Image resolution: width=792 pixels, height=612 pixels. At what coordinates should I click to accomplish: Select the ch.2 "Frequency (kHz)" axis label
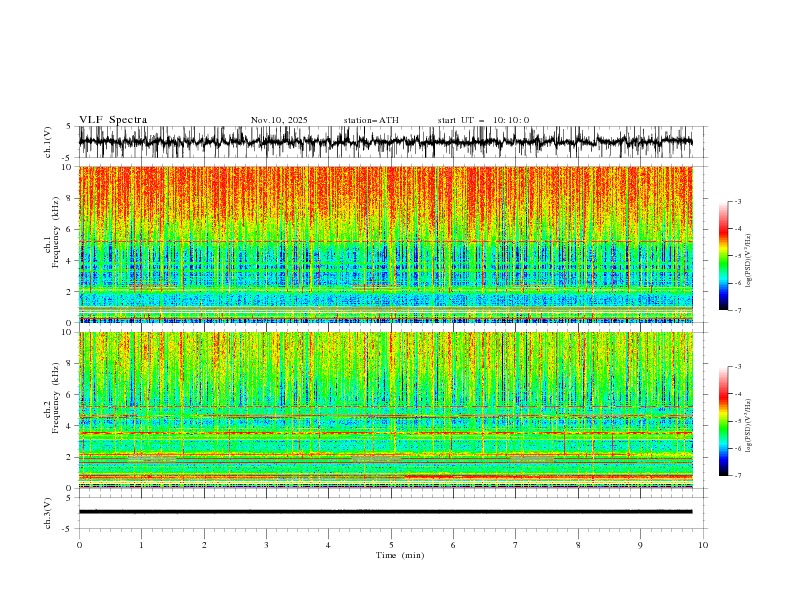(x=56, y=397)
